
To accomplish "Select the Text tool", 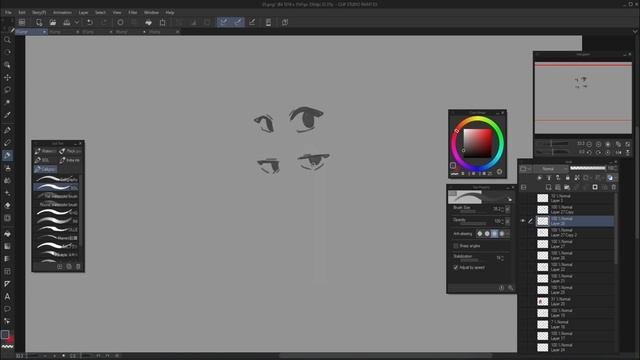I will 7,297.
